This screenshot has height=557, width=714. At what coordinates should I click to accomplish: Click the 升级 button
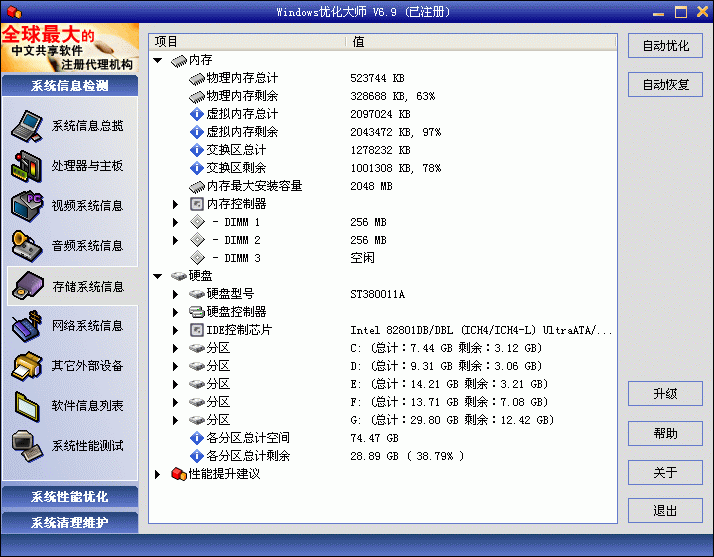click(665, 393)
